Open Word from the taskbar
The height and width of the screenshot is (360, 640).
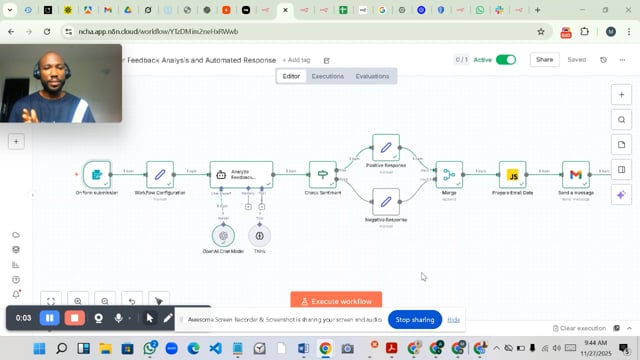(x=303, y=349)
